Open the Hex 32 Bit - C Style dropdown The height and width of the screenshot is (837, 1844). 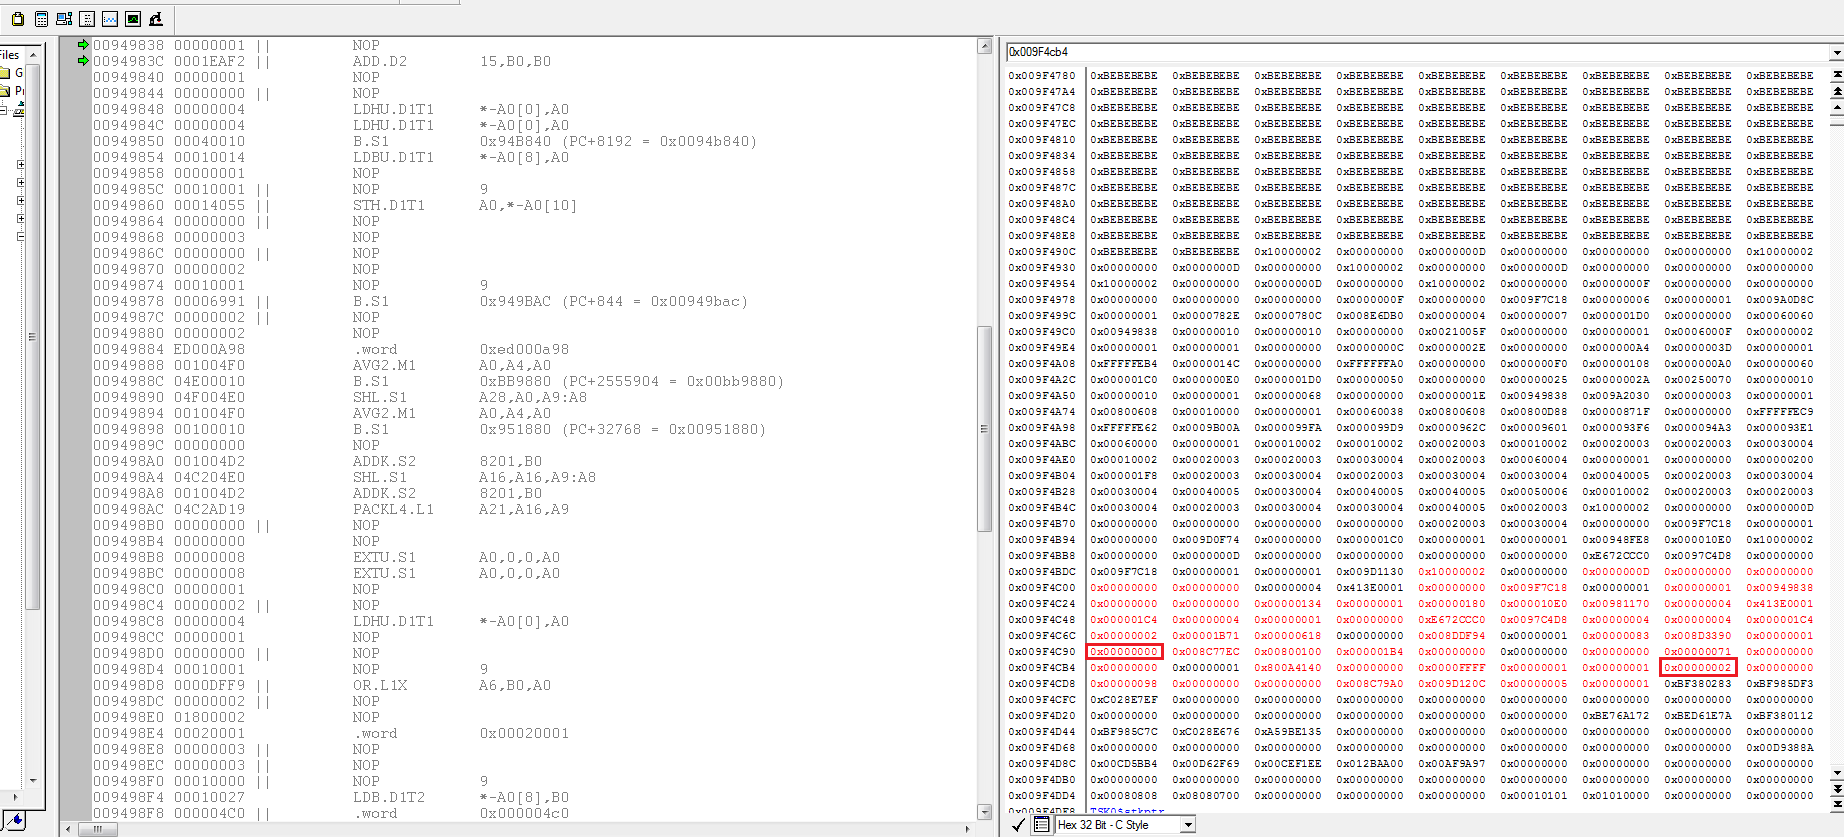pyautogui.click(x=1188, y=825)
